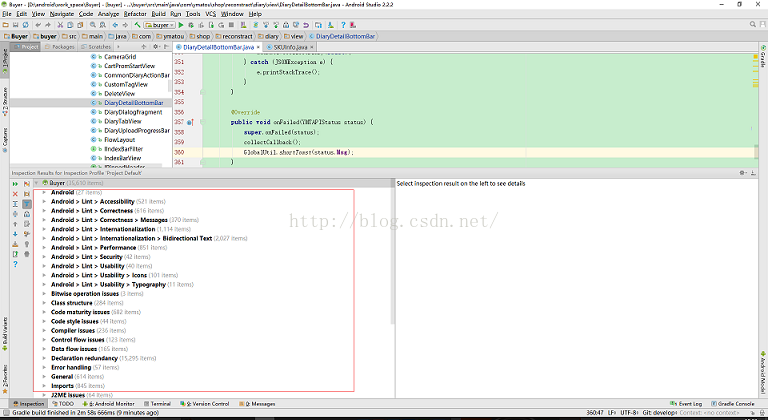Image resolution: width=768 pixels, height=420 pixels.
Task: Navigate back with the blue left arrow icon
Action: [115, 25]
